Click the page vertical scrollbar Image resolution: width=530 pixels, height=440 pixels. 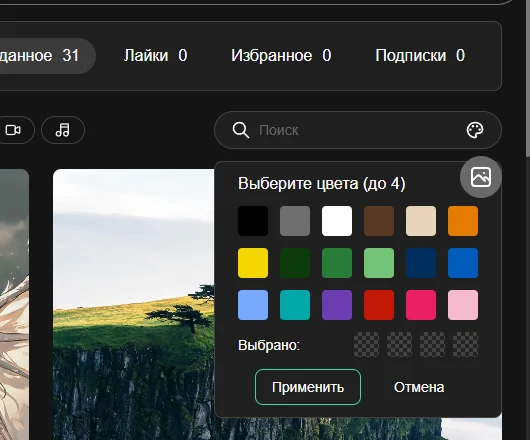pyautogui.click(x=527, y=78)
